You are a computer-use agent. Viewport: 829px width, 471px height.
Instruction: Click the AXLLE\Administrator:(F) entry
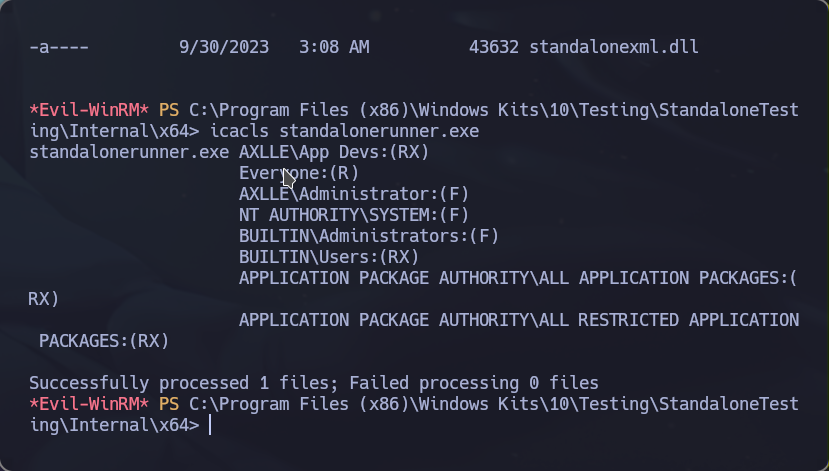coord(354,194)
